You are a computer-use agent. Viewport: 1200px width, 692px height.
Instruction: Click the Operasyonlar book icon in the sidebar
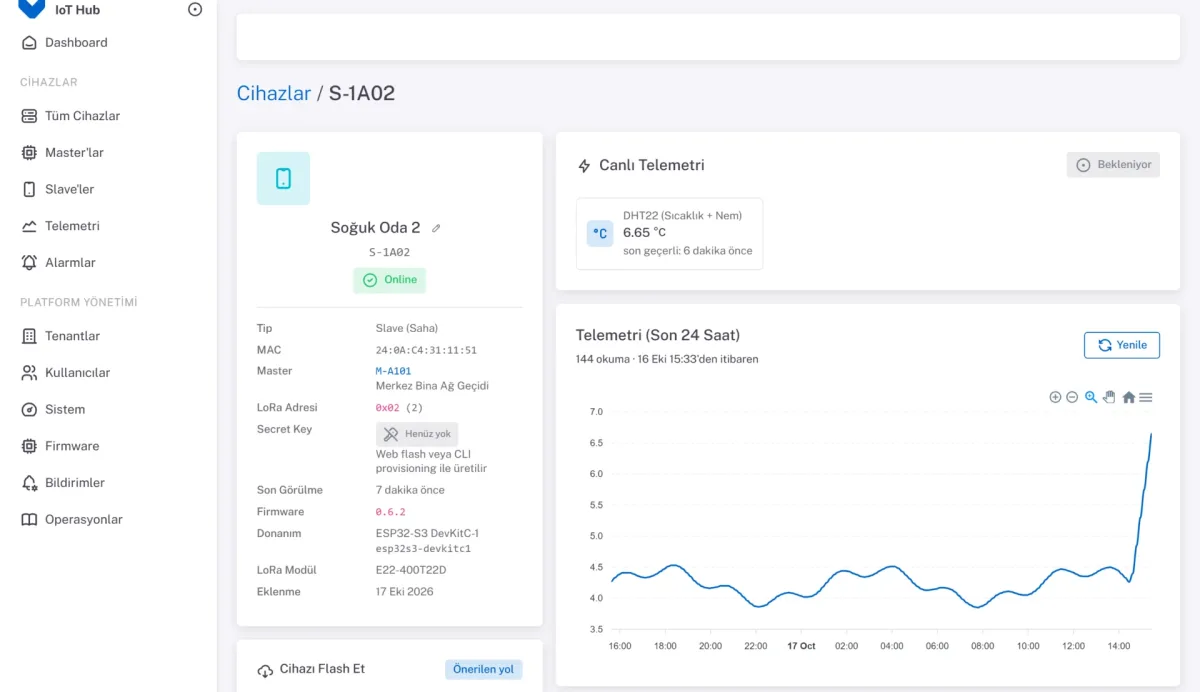click(x=29, y=519)
